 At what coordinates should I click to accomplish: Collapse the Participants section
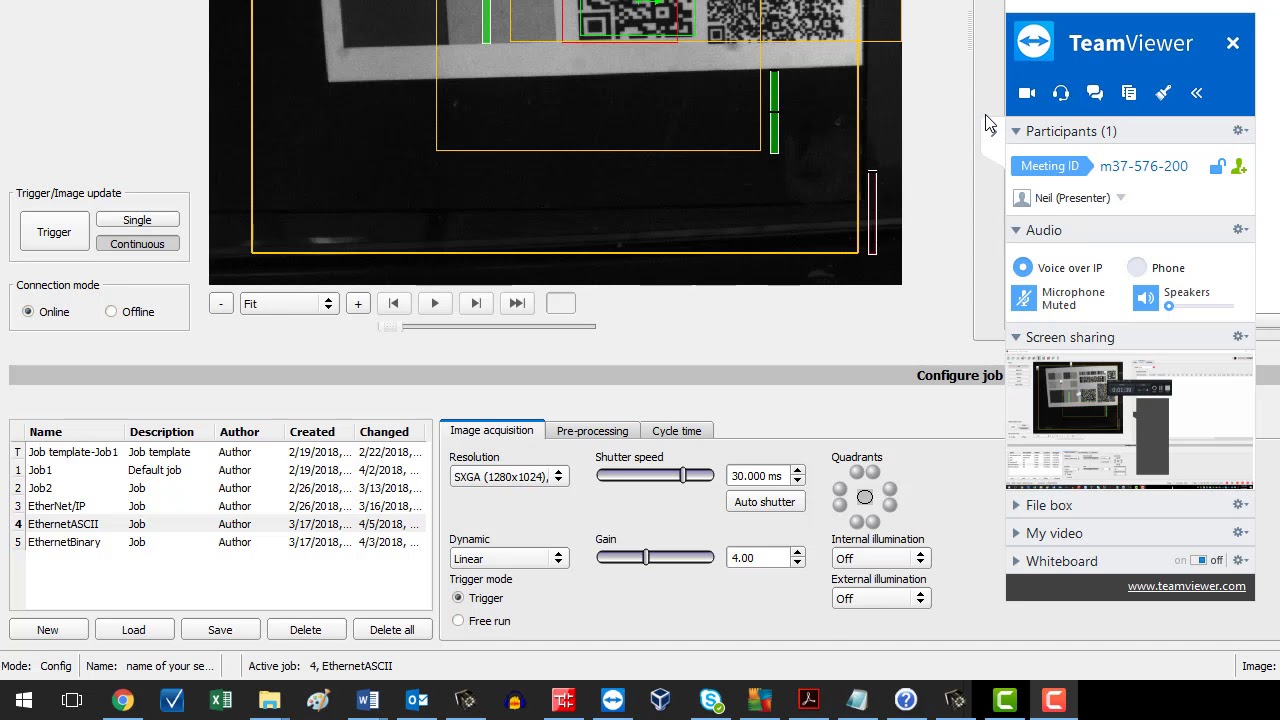tap(1016, 131)
